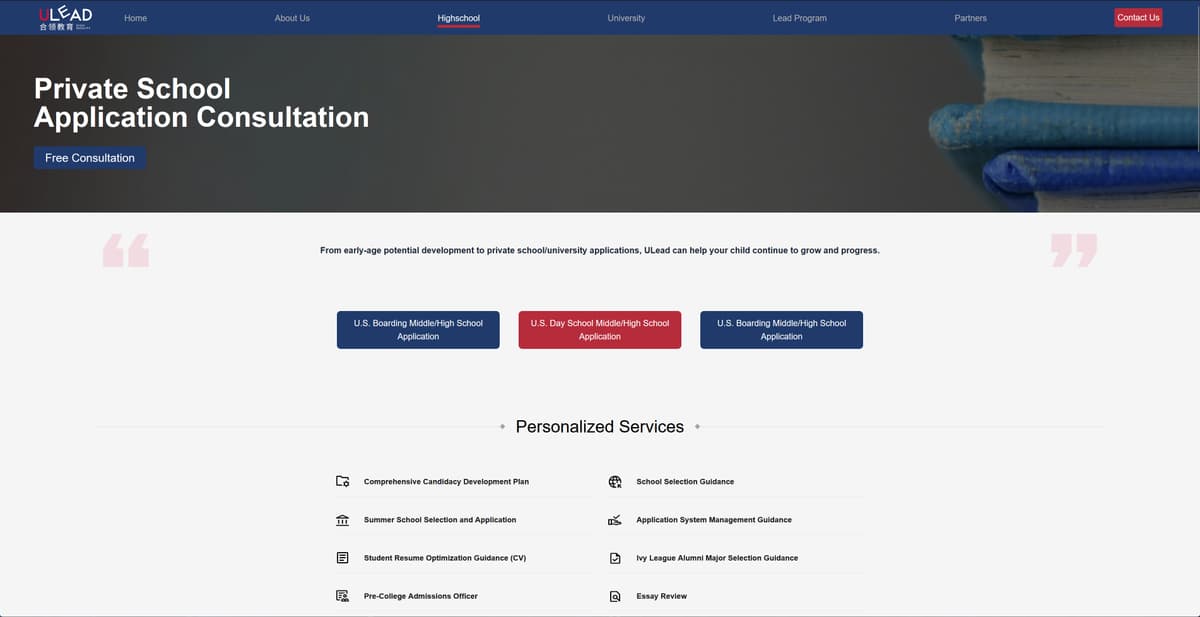Select the signing-pen icon for Application System Management
The height and width of the screenshot is (617, 1200).
pyautogui.click(x=615, y=519)
